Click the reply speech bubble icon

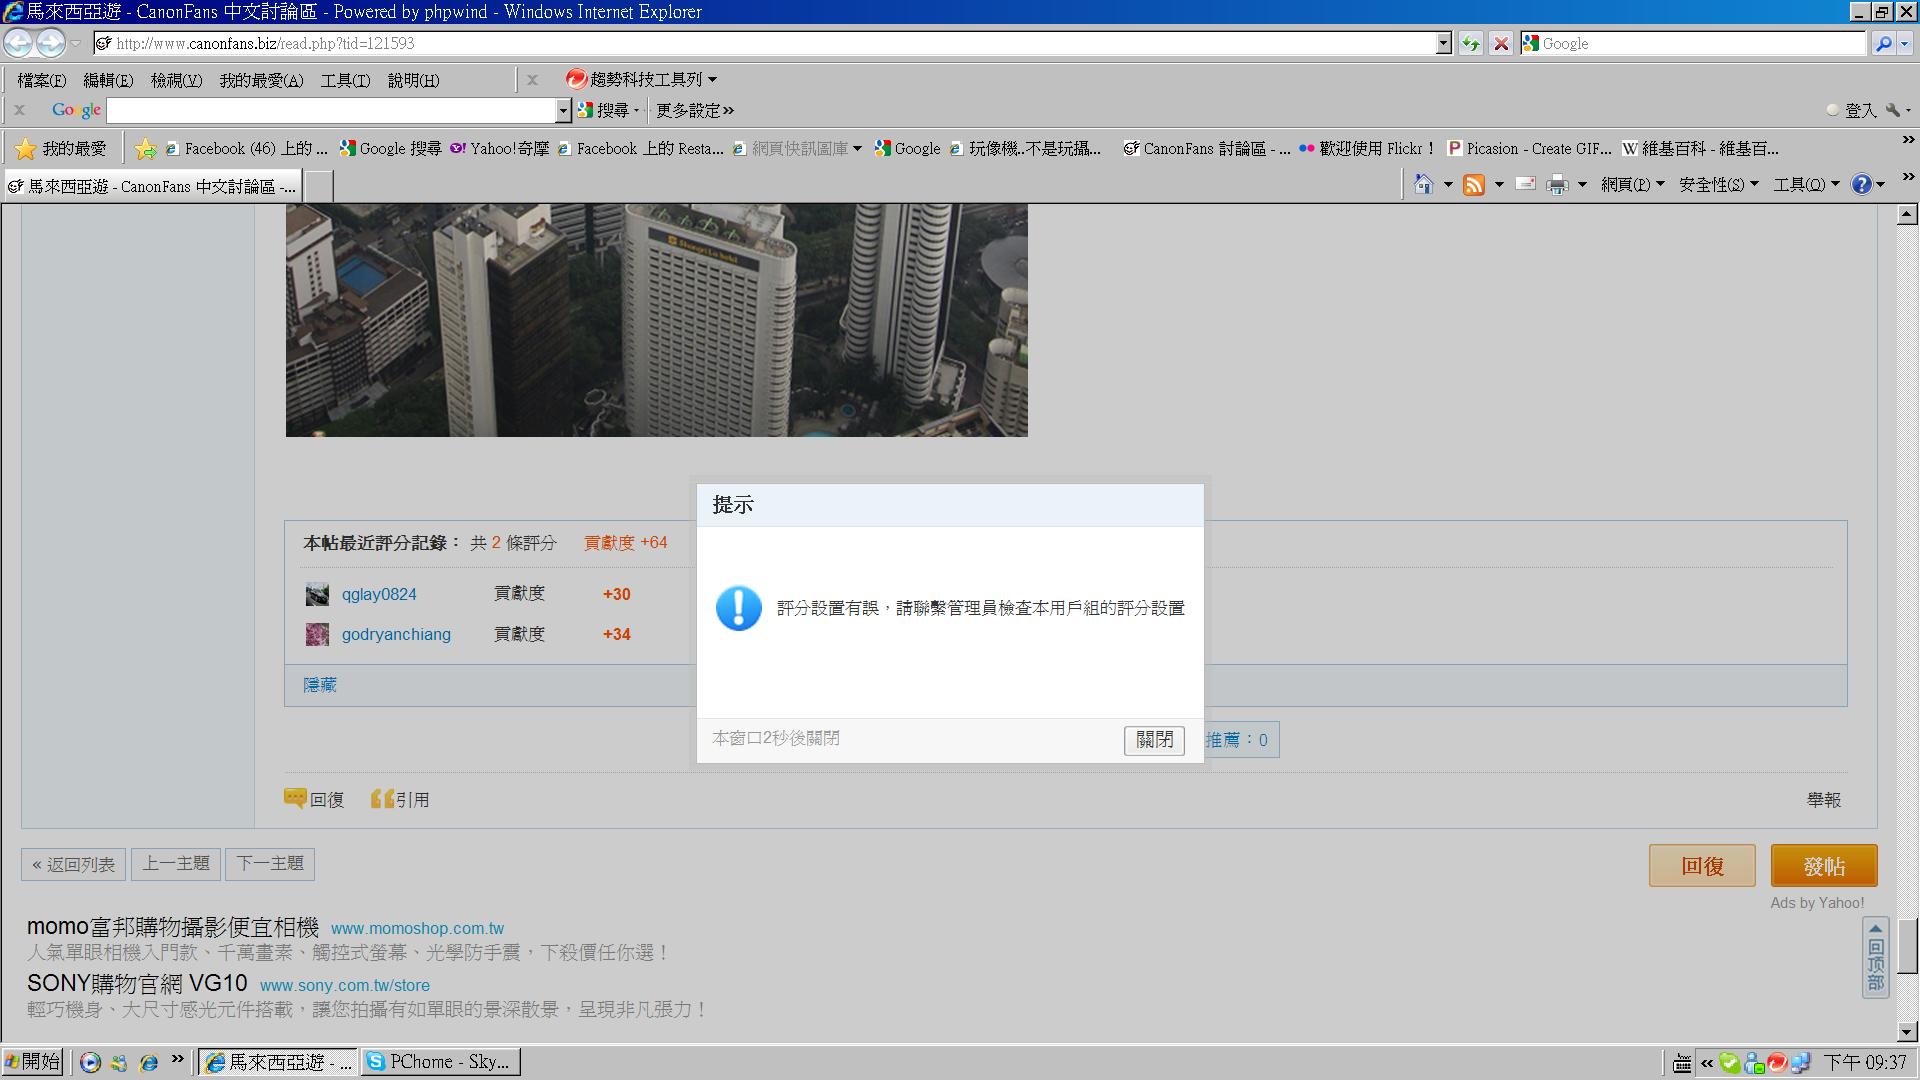295,798
